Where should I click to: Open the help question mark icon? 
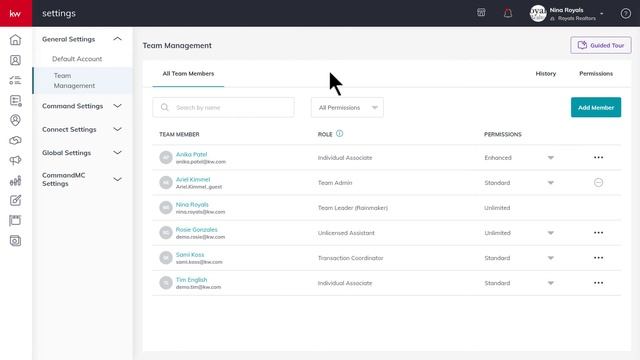coord(625,13)
